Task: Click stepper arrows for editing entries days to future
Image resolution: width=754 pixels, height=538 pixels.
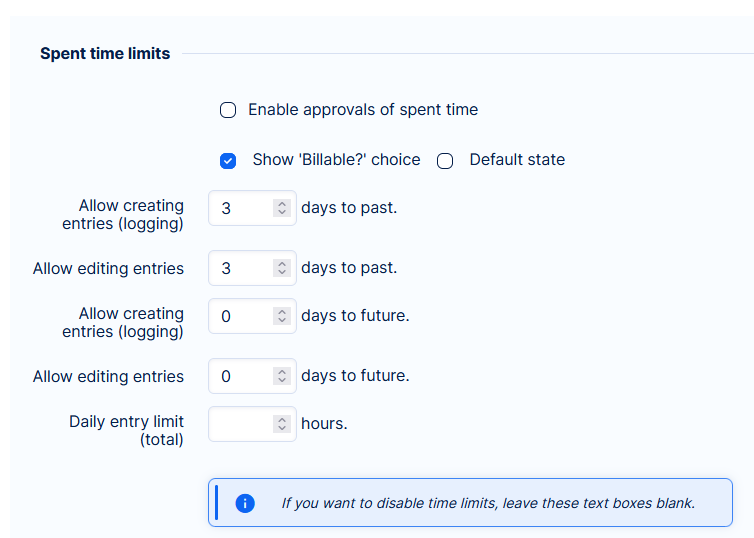Action: tap(282, 376)
